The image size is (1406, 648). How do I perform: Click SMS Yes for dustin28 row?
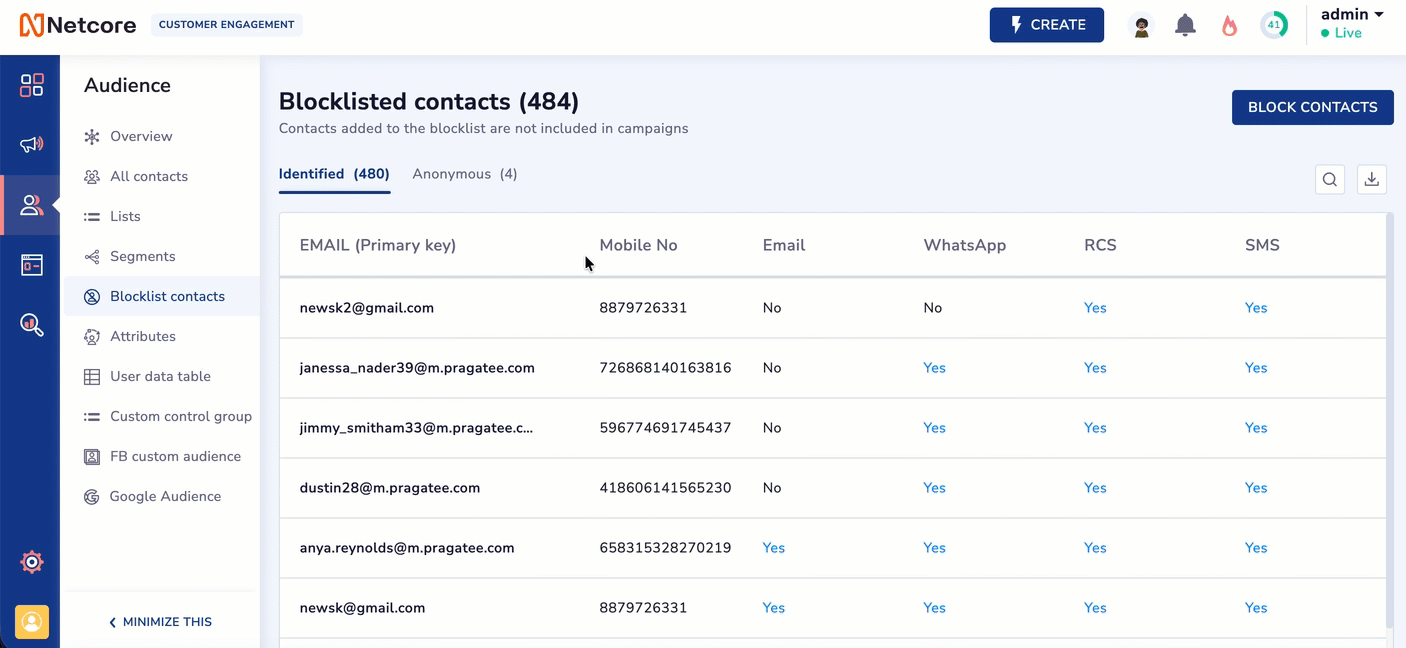[x=1256, y=488]
